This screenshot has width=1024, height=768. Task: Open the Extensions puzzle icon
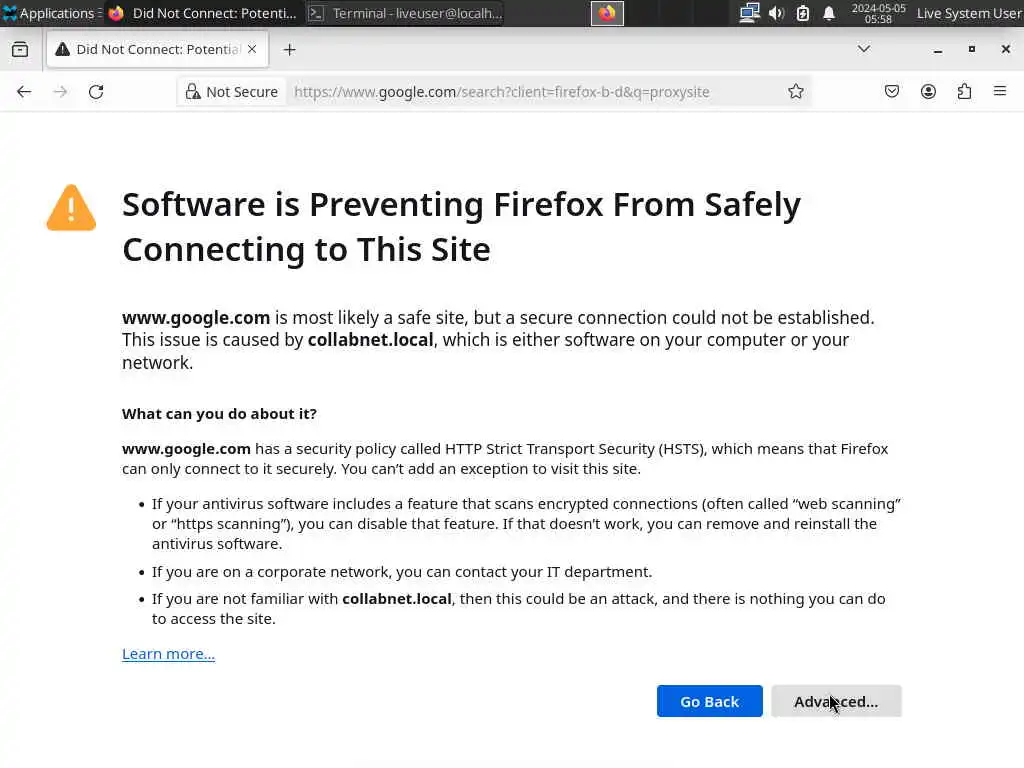tap(964, 92)
